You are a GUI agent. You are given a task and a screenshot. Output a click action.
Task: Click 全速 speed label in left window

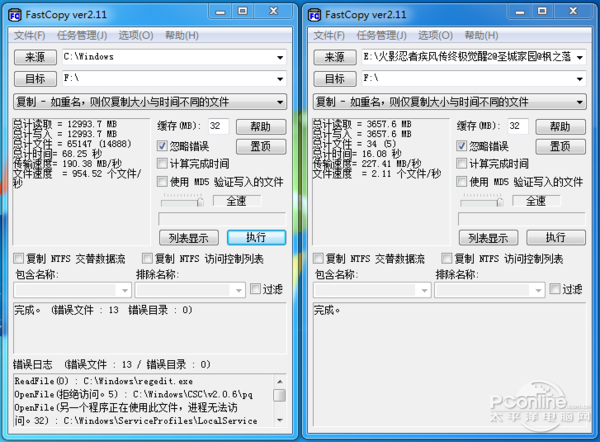point(237,201)
